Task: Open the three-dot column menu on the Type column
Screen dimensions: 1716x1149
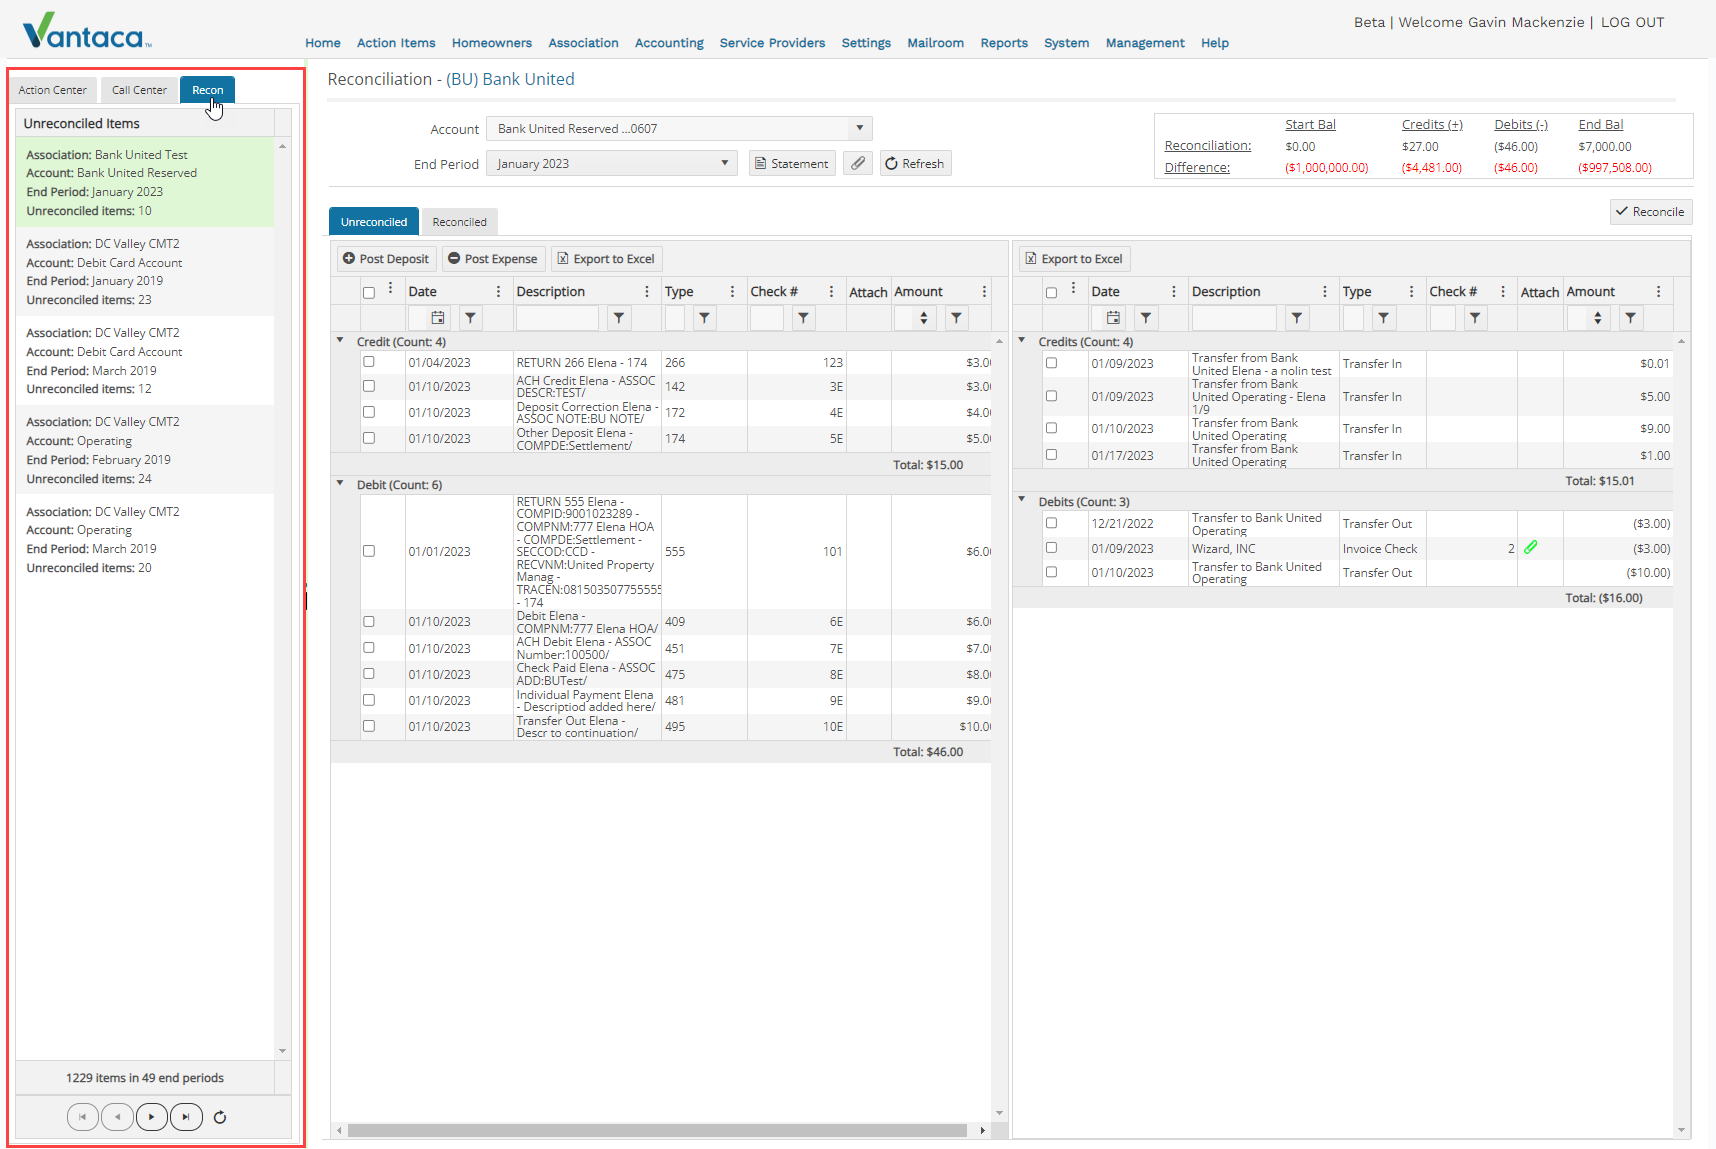Action: coord(734,291)
